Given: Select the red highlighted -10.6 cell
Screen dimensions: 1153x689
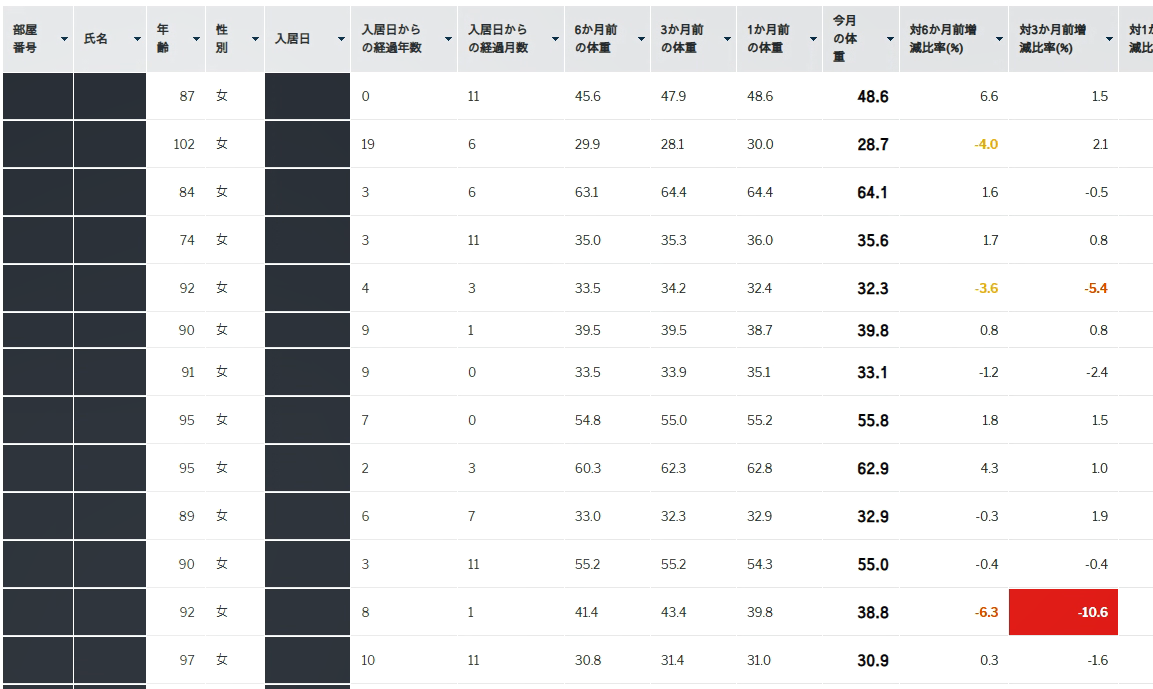Looking at the screenshot, I should pos(1063,612).
